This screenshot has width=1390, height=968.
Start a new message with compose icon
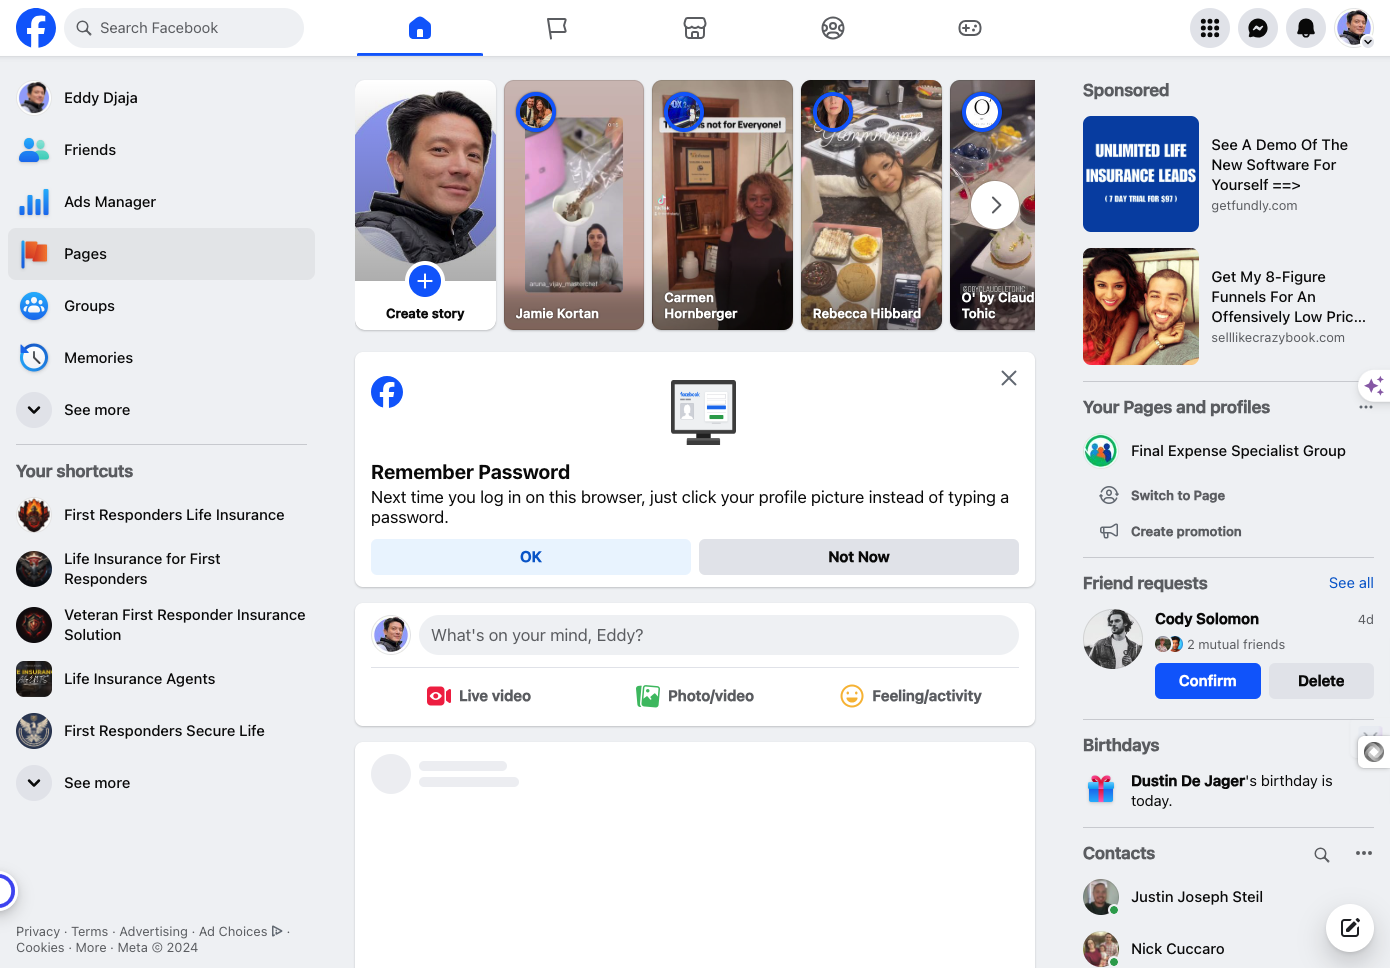point(1350,928)
